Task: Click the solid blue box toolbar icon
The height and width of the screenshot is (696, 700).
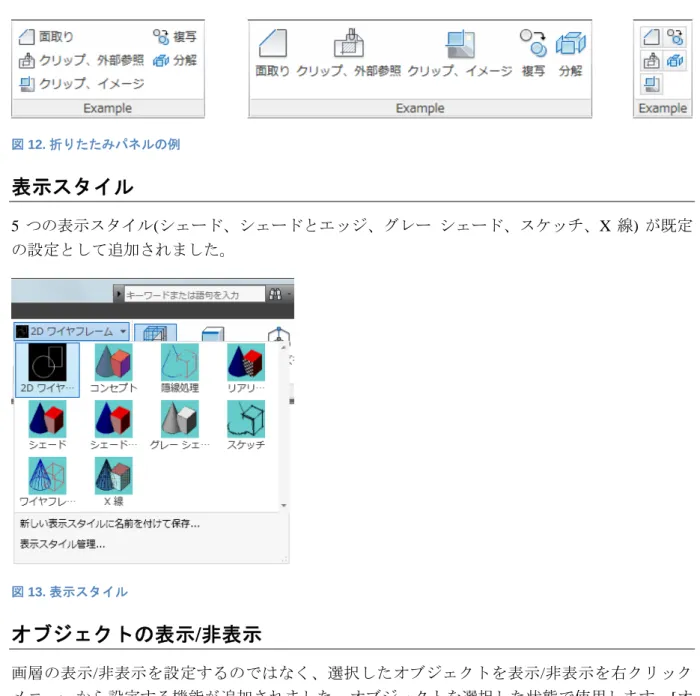Action: point(212,334)
